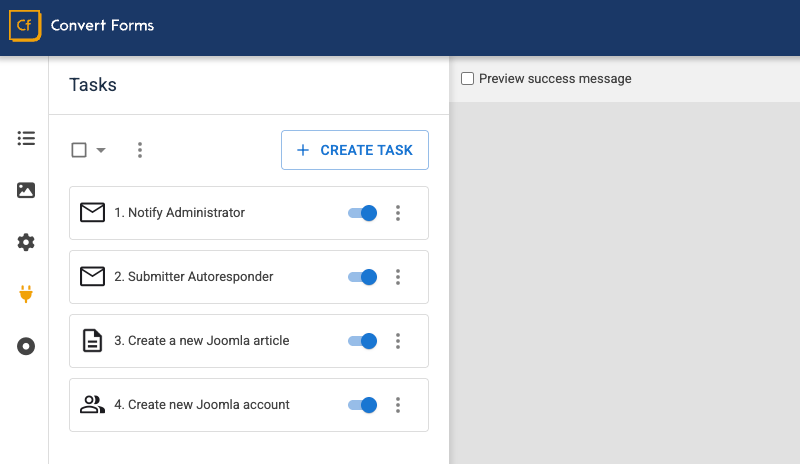Open Notify Administrator three-dot menu

(398, 213)
